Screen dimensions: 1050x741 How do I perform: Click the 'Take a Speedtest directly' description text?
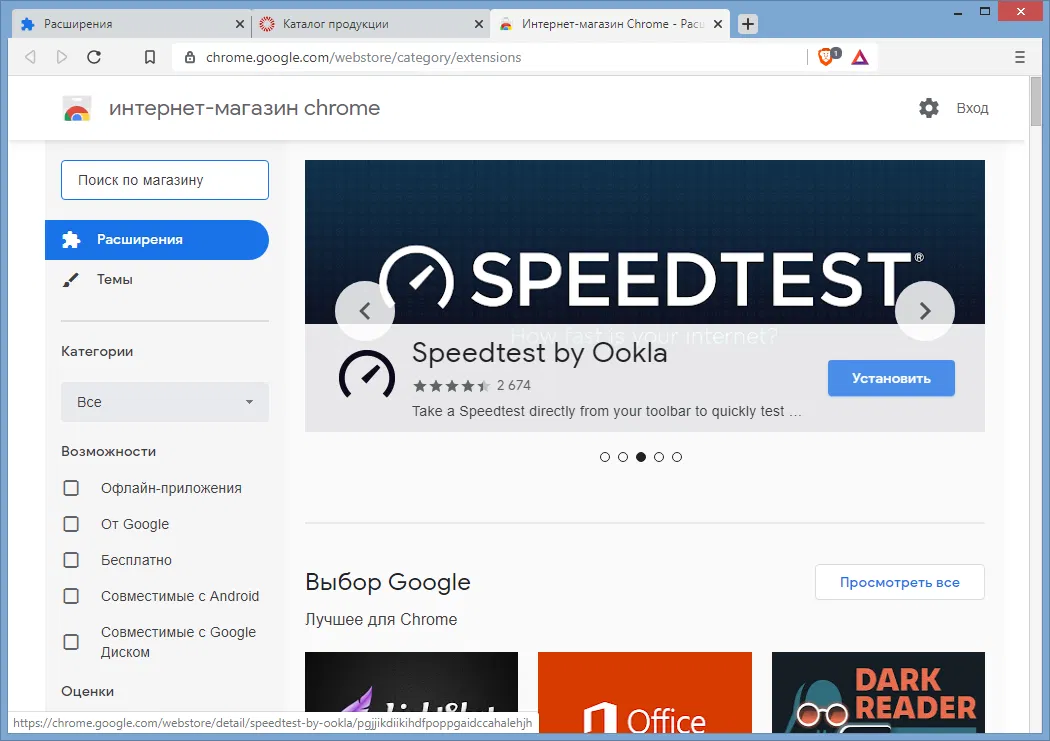[606, 411]
